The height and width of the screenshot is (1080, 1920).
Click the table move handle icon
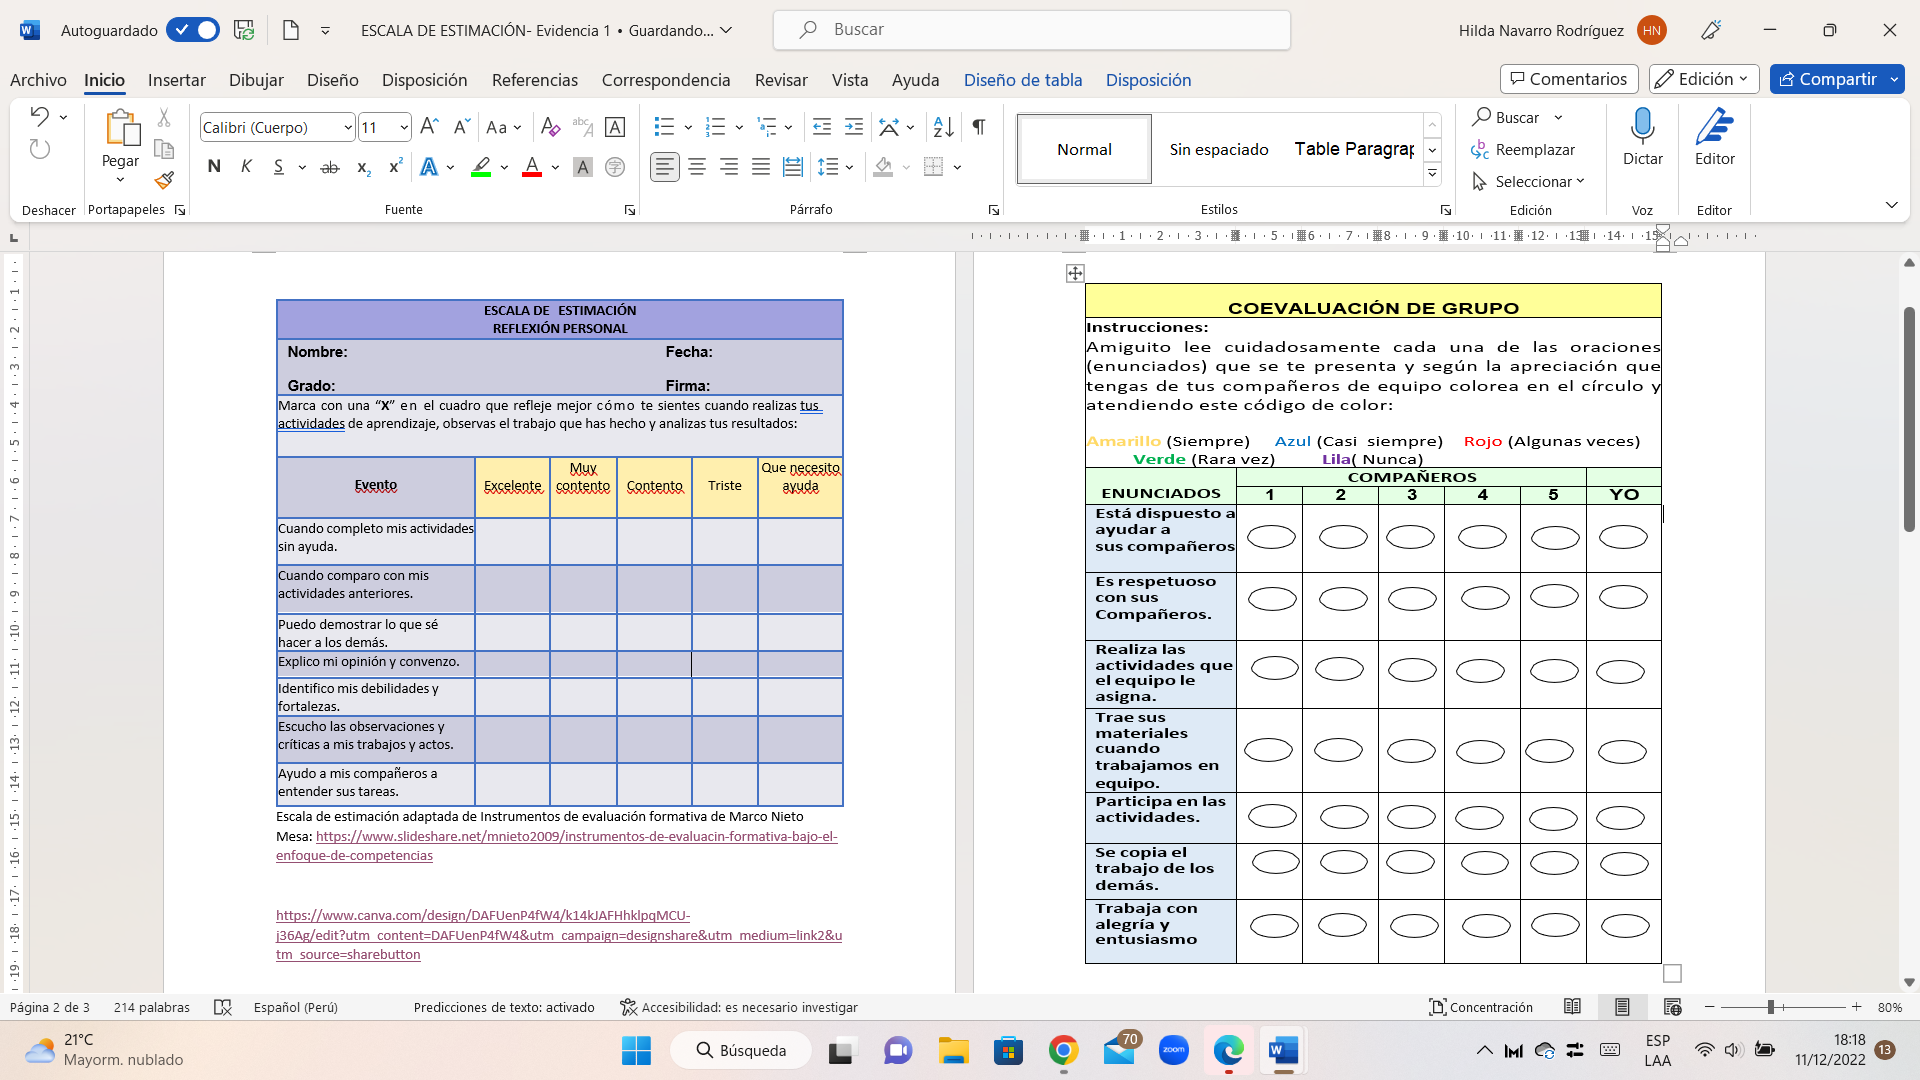tap(1075, 273)
